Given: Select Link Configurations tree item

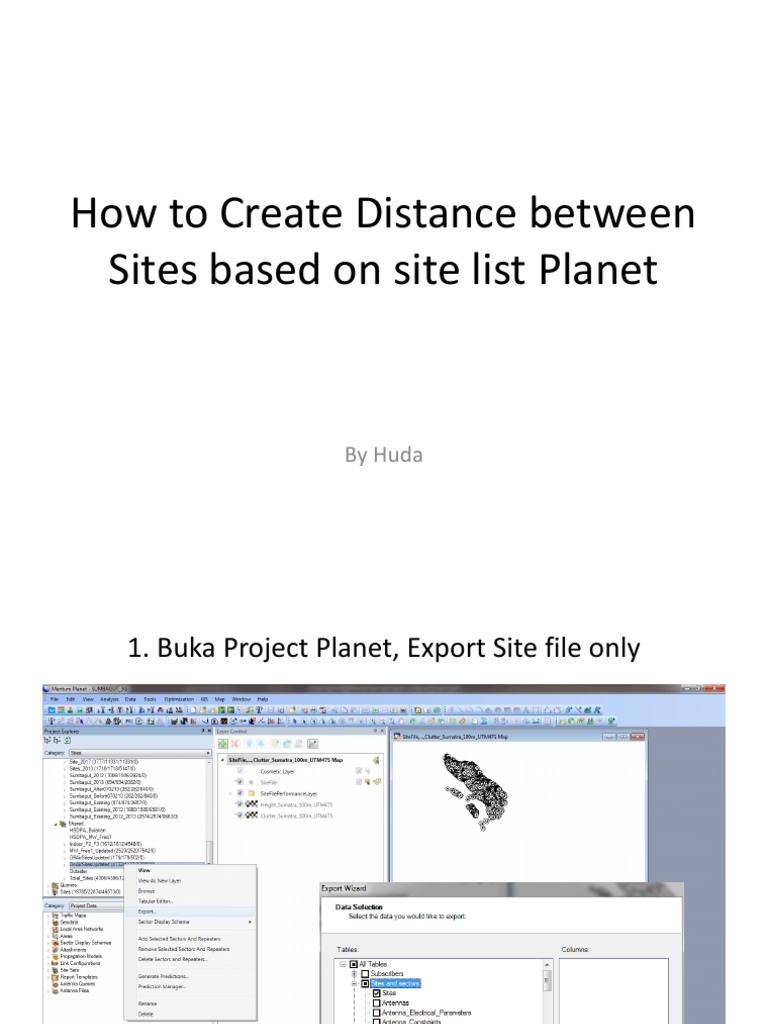Looking at the screenshot, I should (80, 963).
